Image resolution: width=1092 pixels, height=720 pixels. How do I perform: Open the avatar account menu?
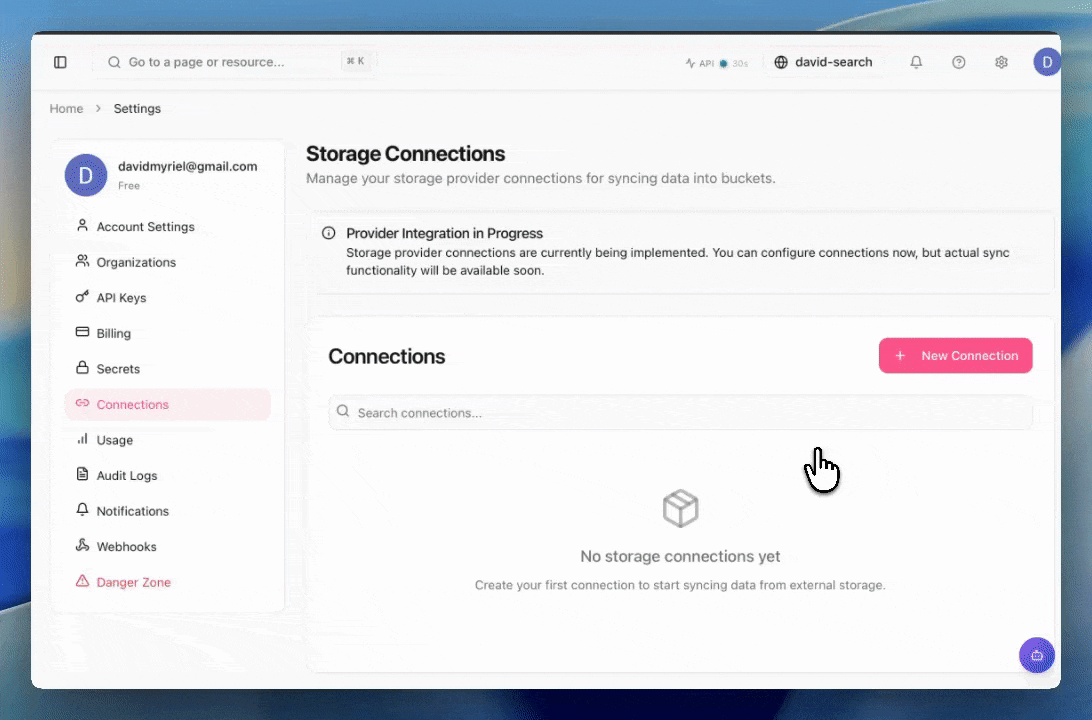[1047, 62]
